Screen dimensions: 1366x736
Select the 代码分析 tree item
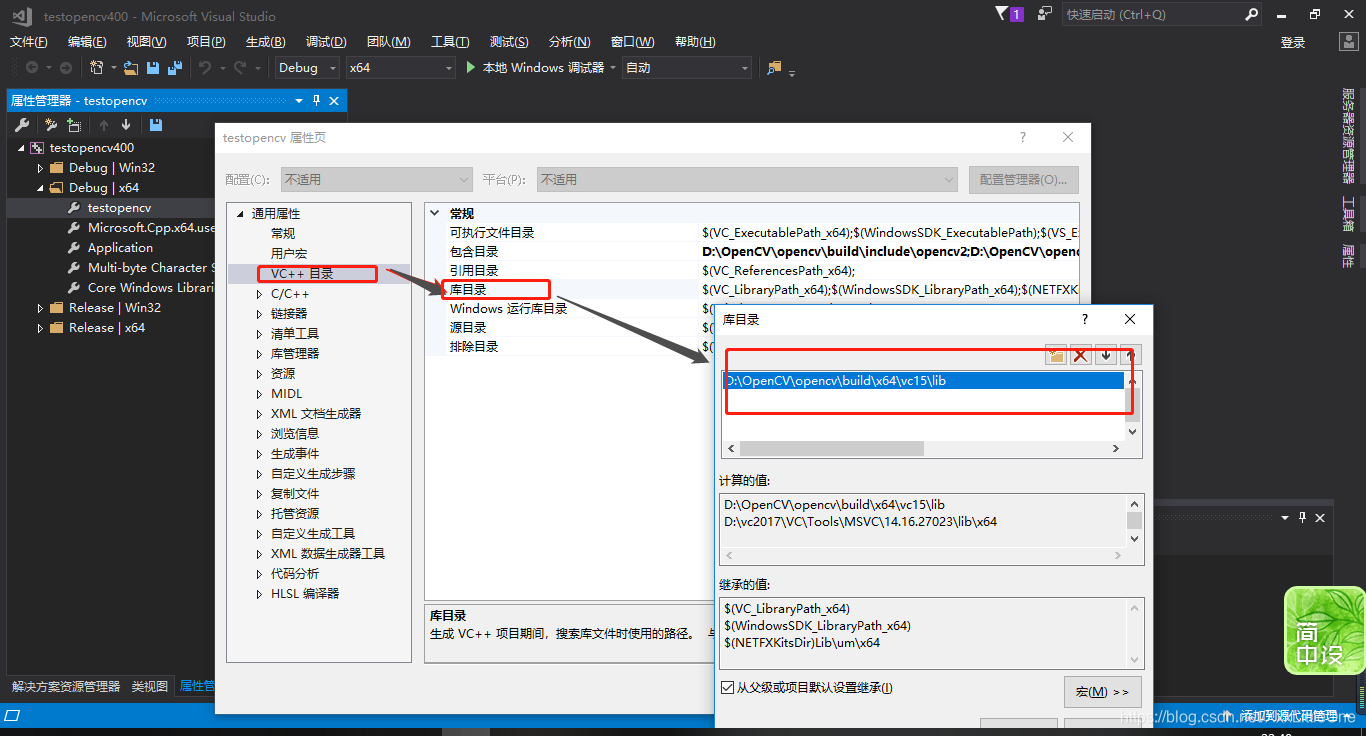(295, 574)
